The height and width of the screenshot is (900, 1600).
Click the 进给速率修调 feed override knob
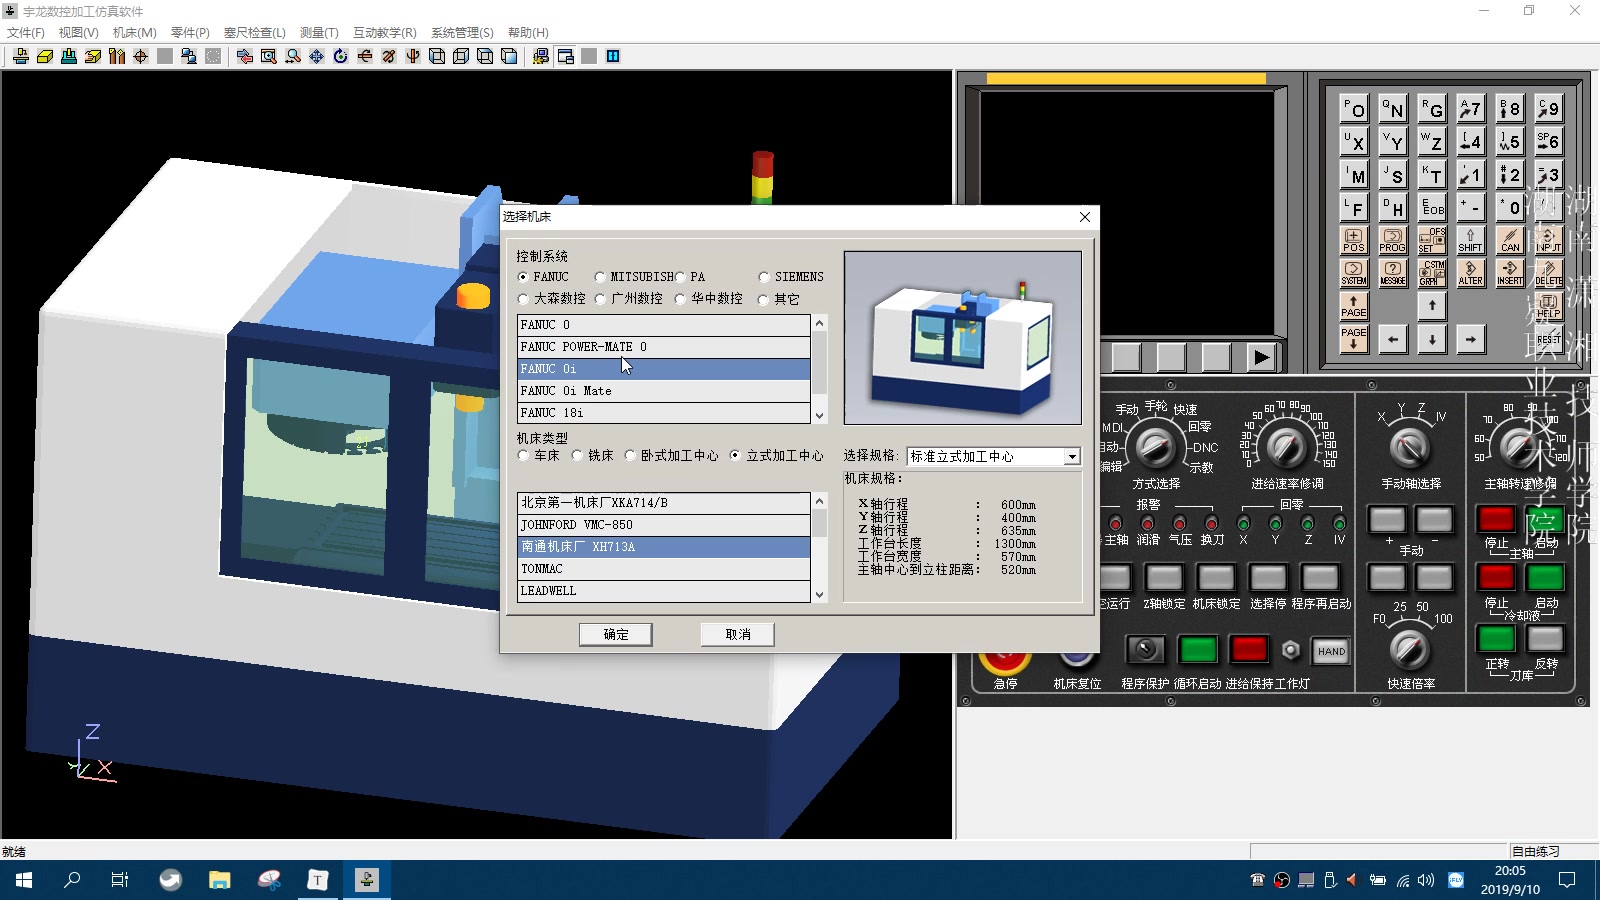(x=1286, y=446)
